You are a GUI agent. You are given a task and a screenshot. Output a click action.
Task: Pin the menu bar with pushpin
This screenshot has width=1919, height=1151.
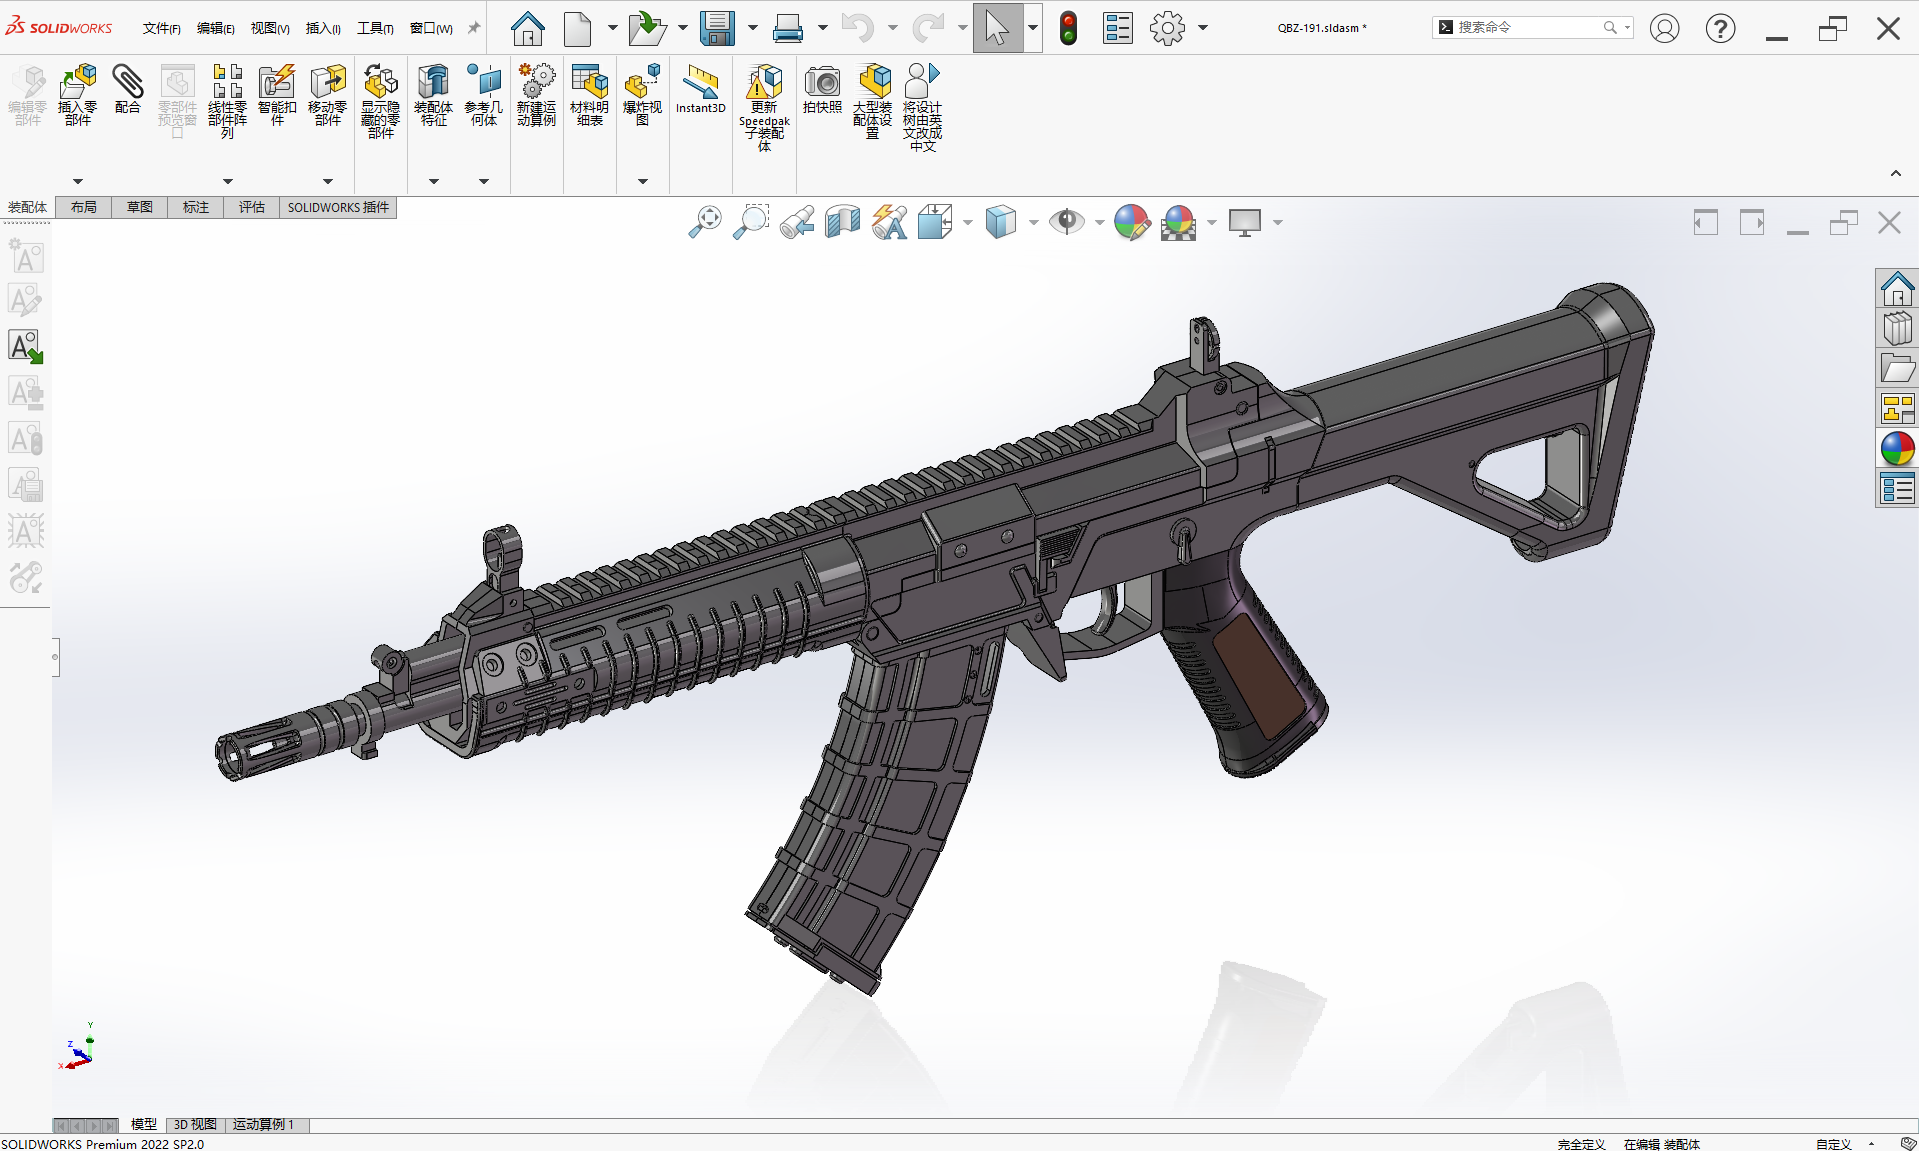click(x=474, y=28)
